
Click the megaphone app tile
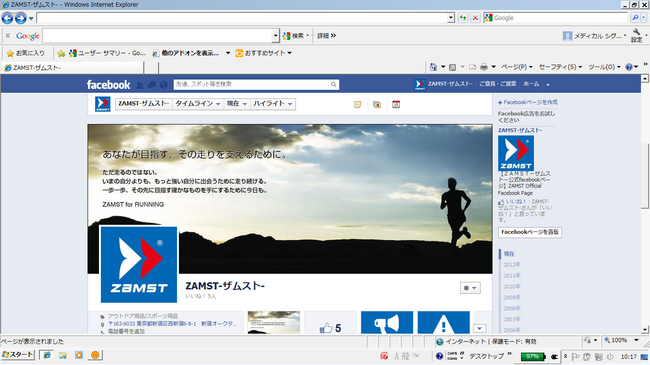(x=387, y=322)
